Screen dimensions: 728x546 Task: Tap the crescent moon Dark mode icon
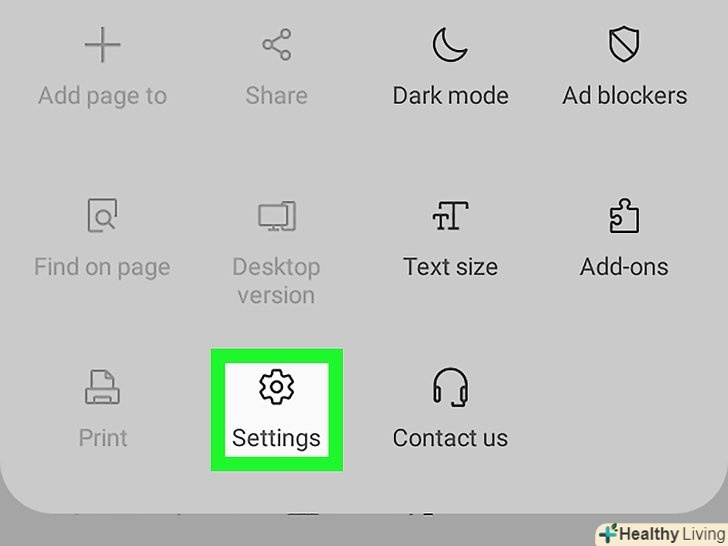450,45
